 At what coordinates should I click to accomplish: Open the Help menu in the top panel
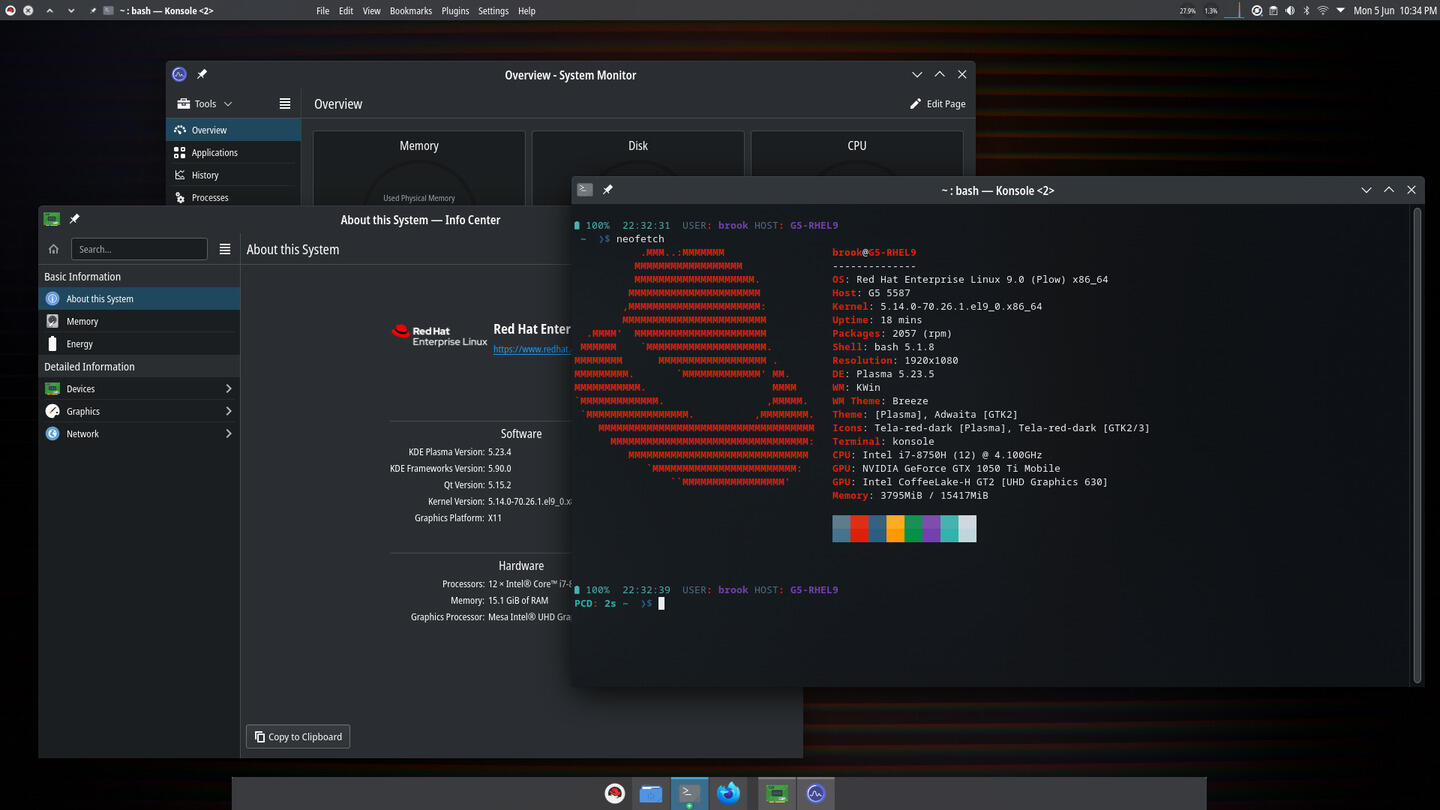(x=526, y=10)
